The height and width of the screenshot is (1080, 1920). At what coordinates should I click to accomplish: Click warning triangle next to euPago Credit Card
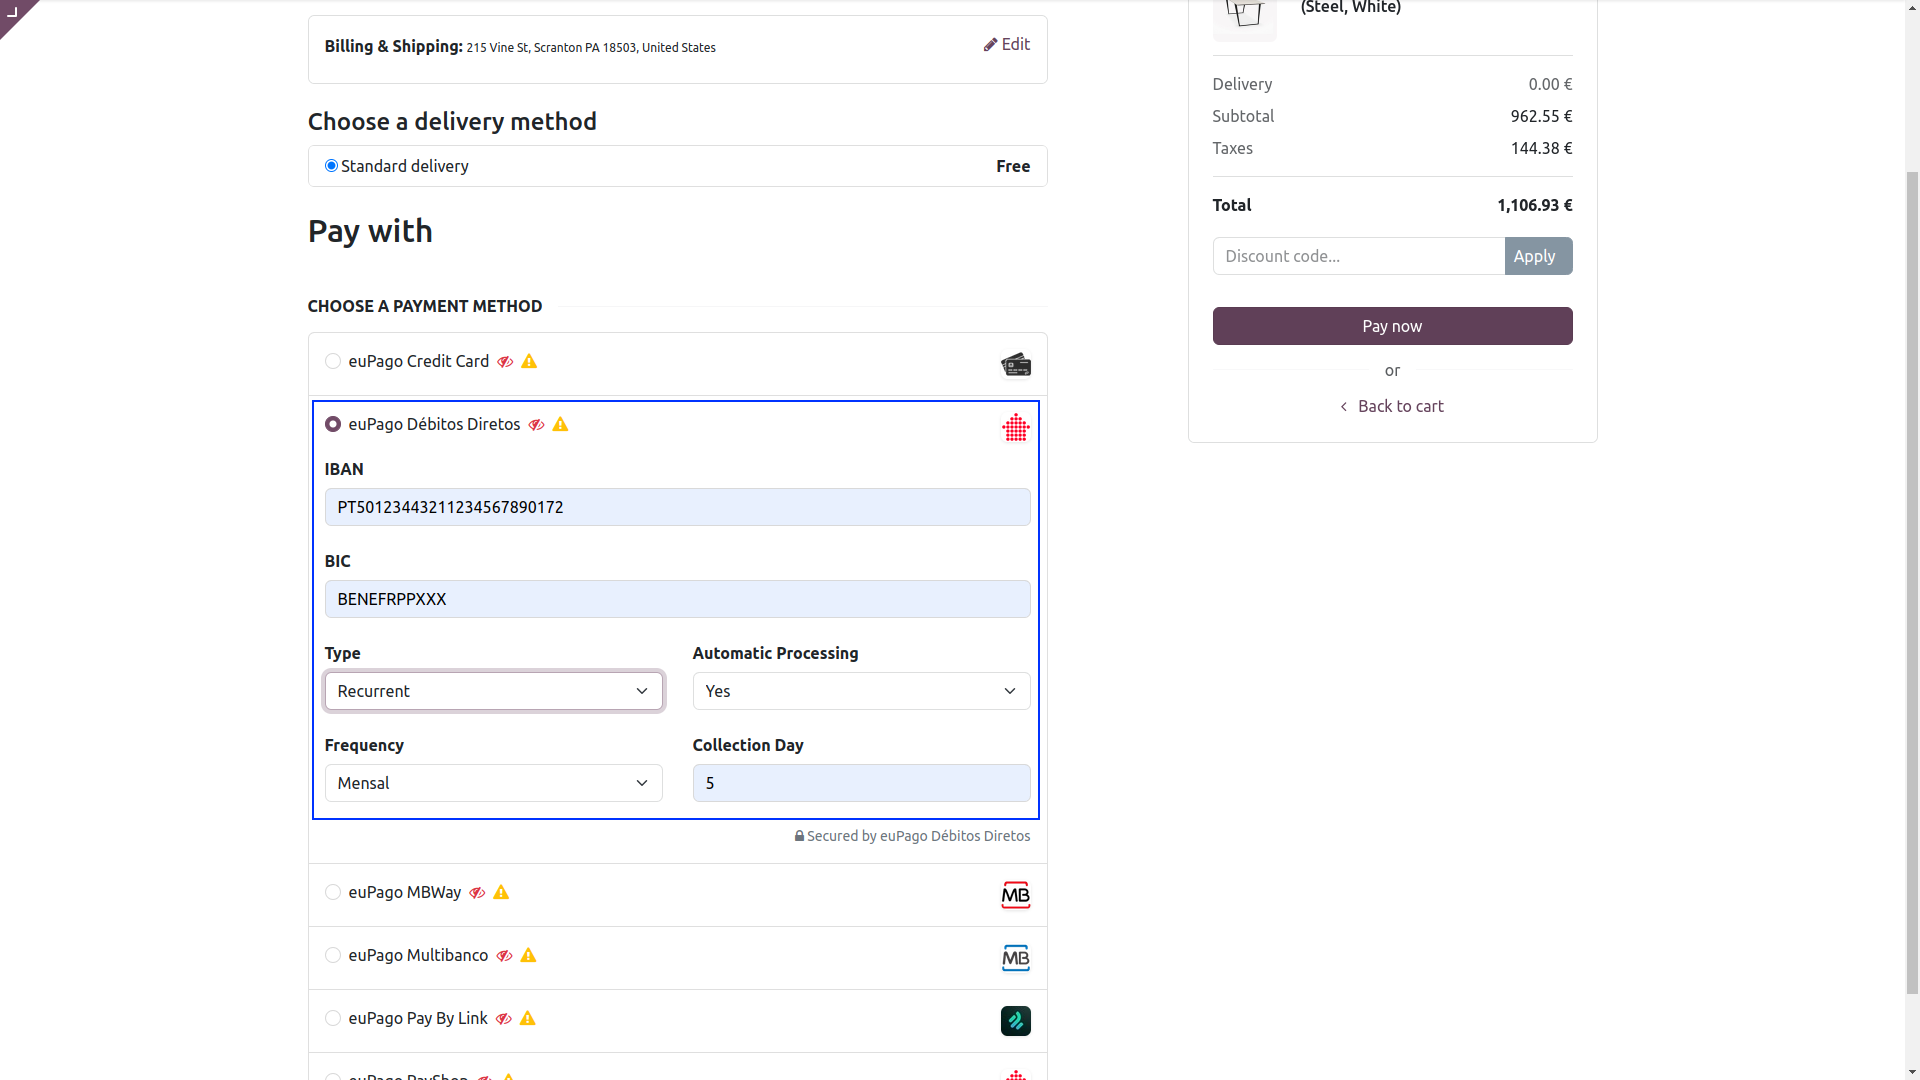529,361
